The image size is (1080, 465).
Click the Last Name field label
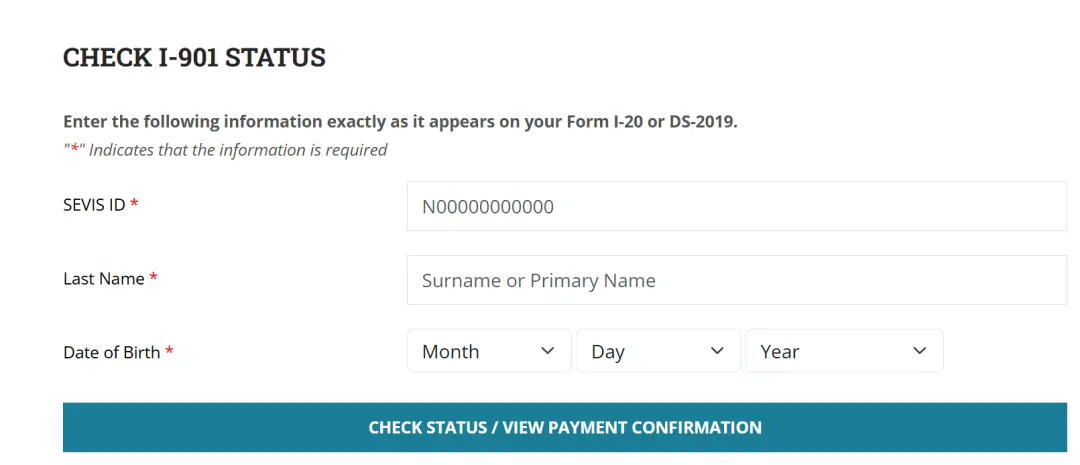click(103, 279)
